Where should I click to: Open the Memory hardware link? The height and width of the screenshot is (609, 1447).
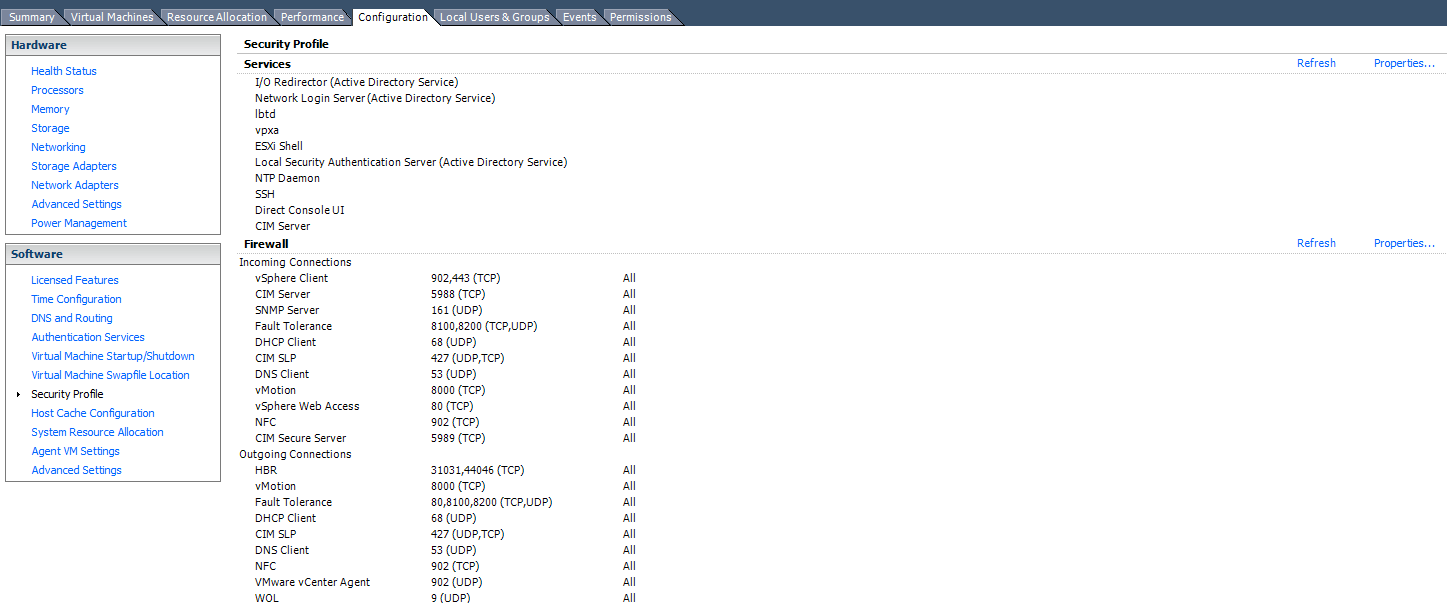click(x=50, y=109)
